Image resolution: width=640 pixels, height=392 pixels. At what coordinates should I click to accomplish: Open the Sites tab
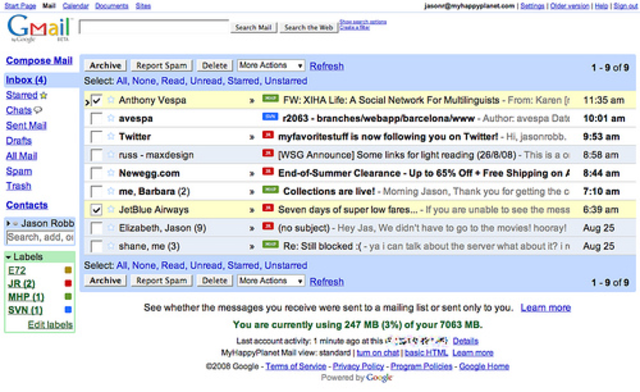[143, 6]
